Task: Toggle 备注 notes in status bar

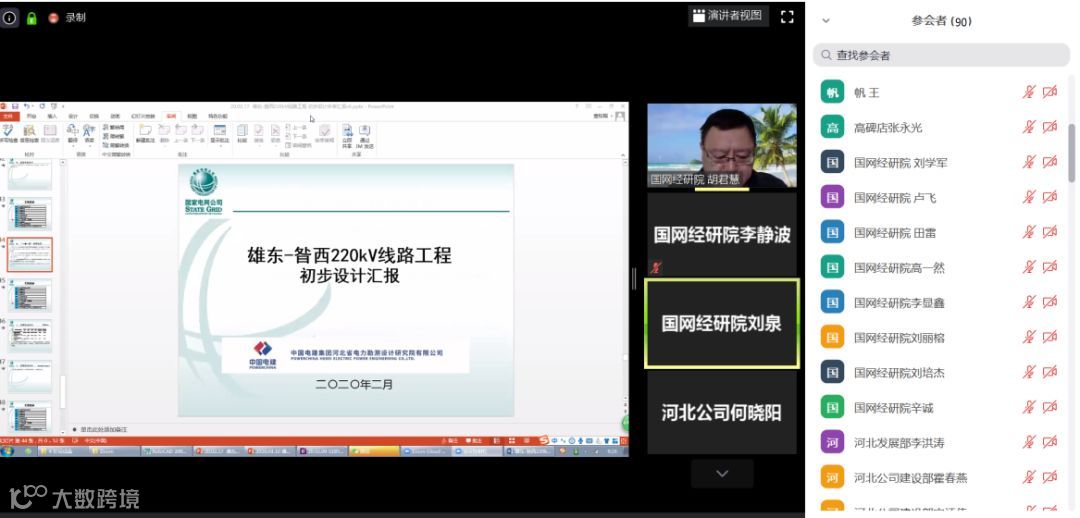Action: [x=450, y=440]
